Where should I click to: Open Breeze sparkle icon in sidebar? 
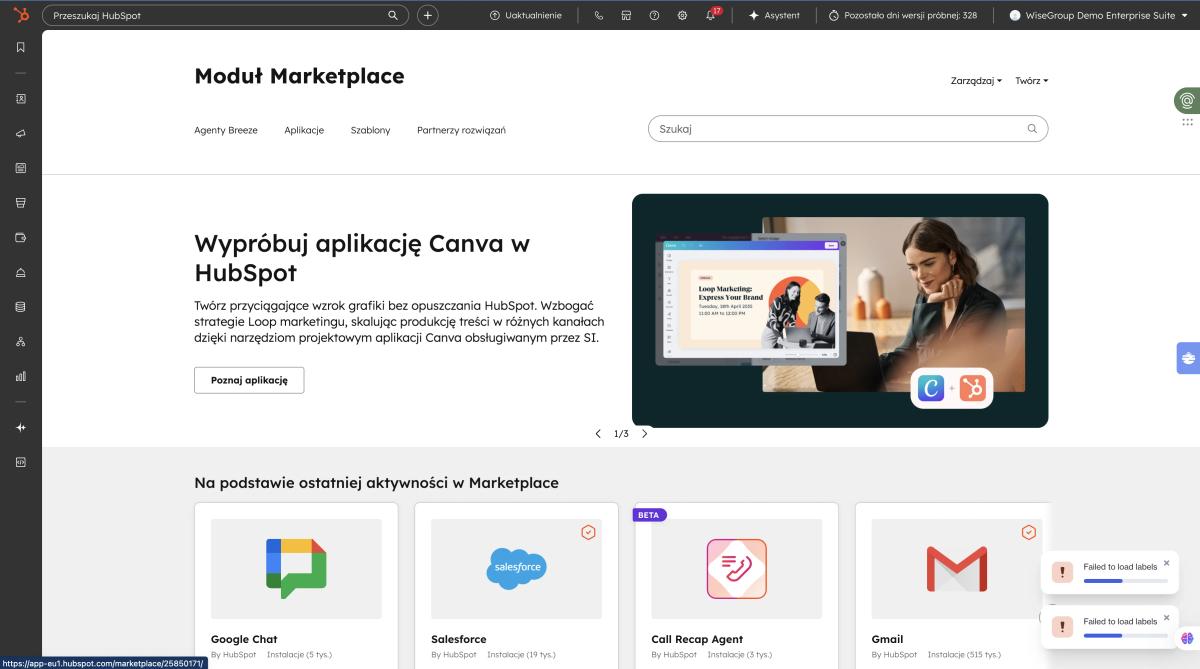[x=21, y=427]
